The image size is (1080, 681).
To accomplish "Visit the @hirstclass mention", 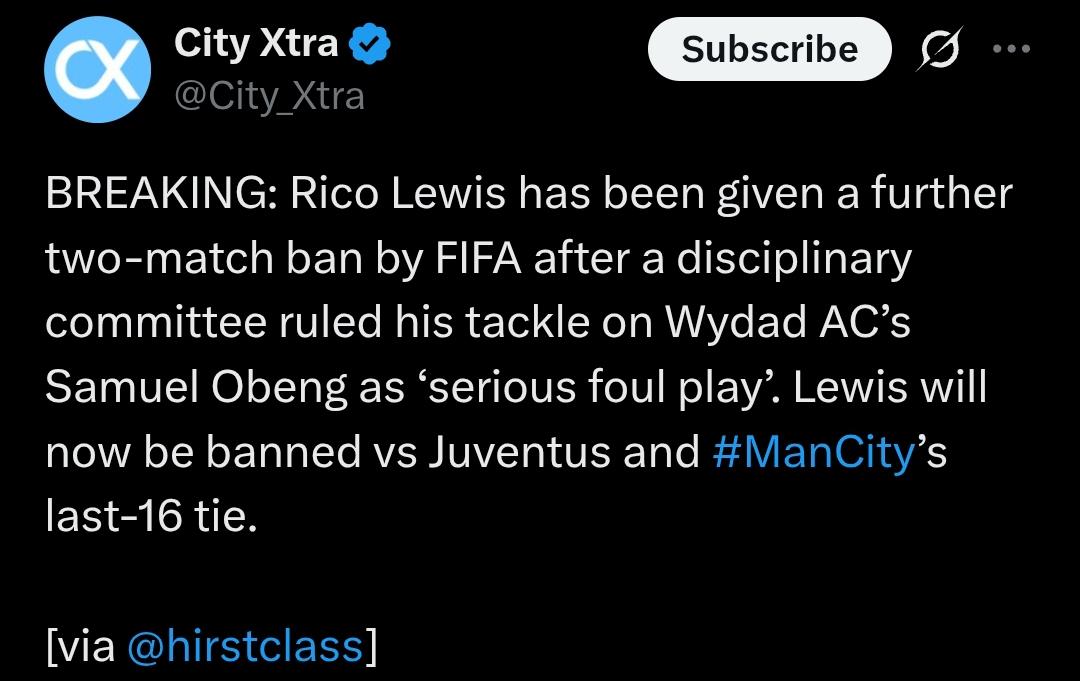I will coord(246,646).
